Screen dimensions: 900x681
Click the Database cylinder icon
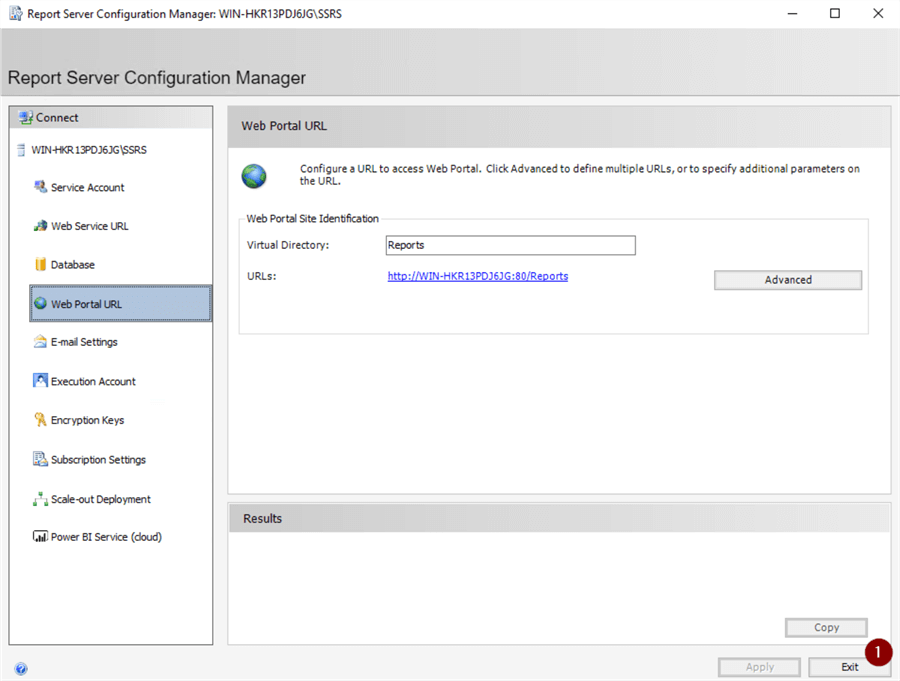[x=40, y=265]
